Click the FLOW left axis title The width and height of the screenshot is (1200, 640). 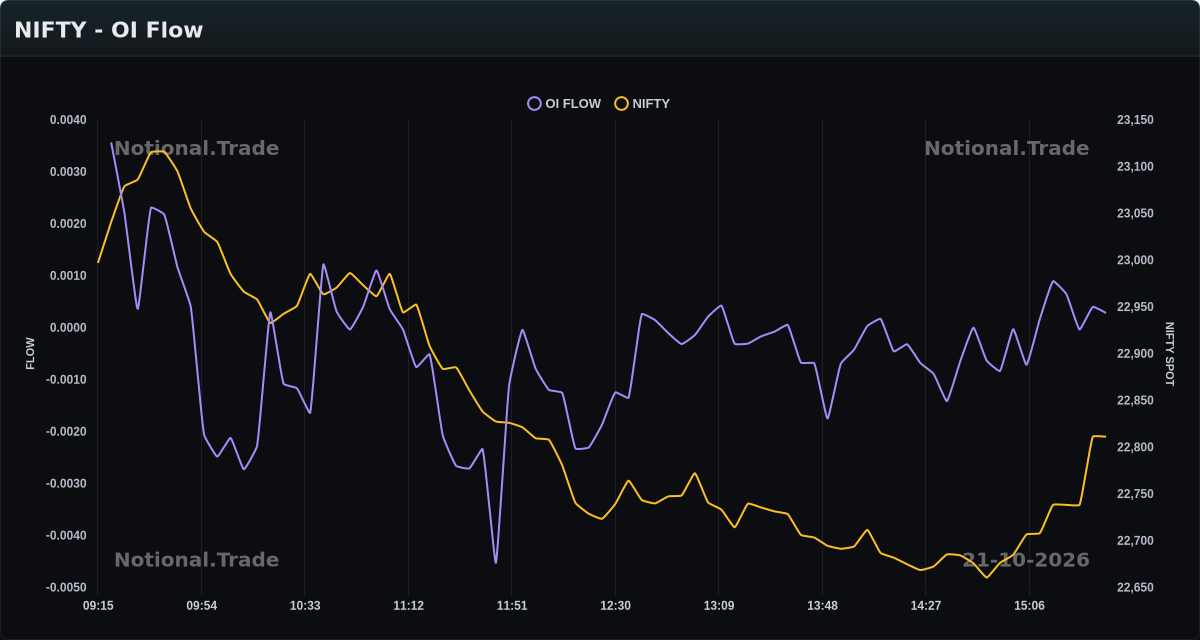[30, 354]
